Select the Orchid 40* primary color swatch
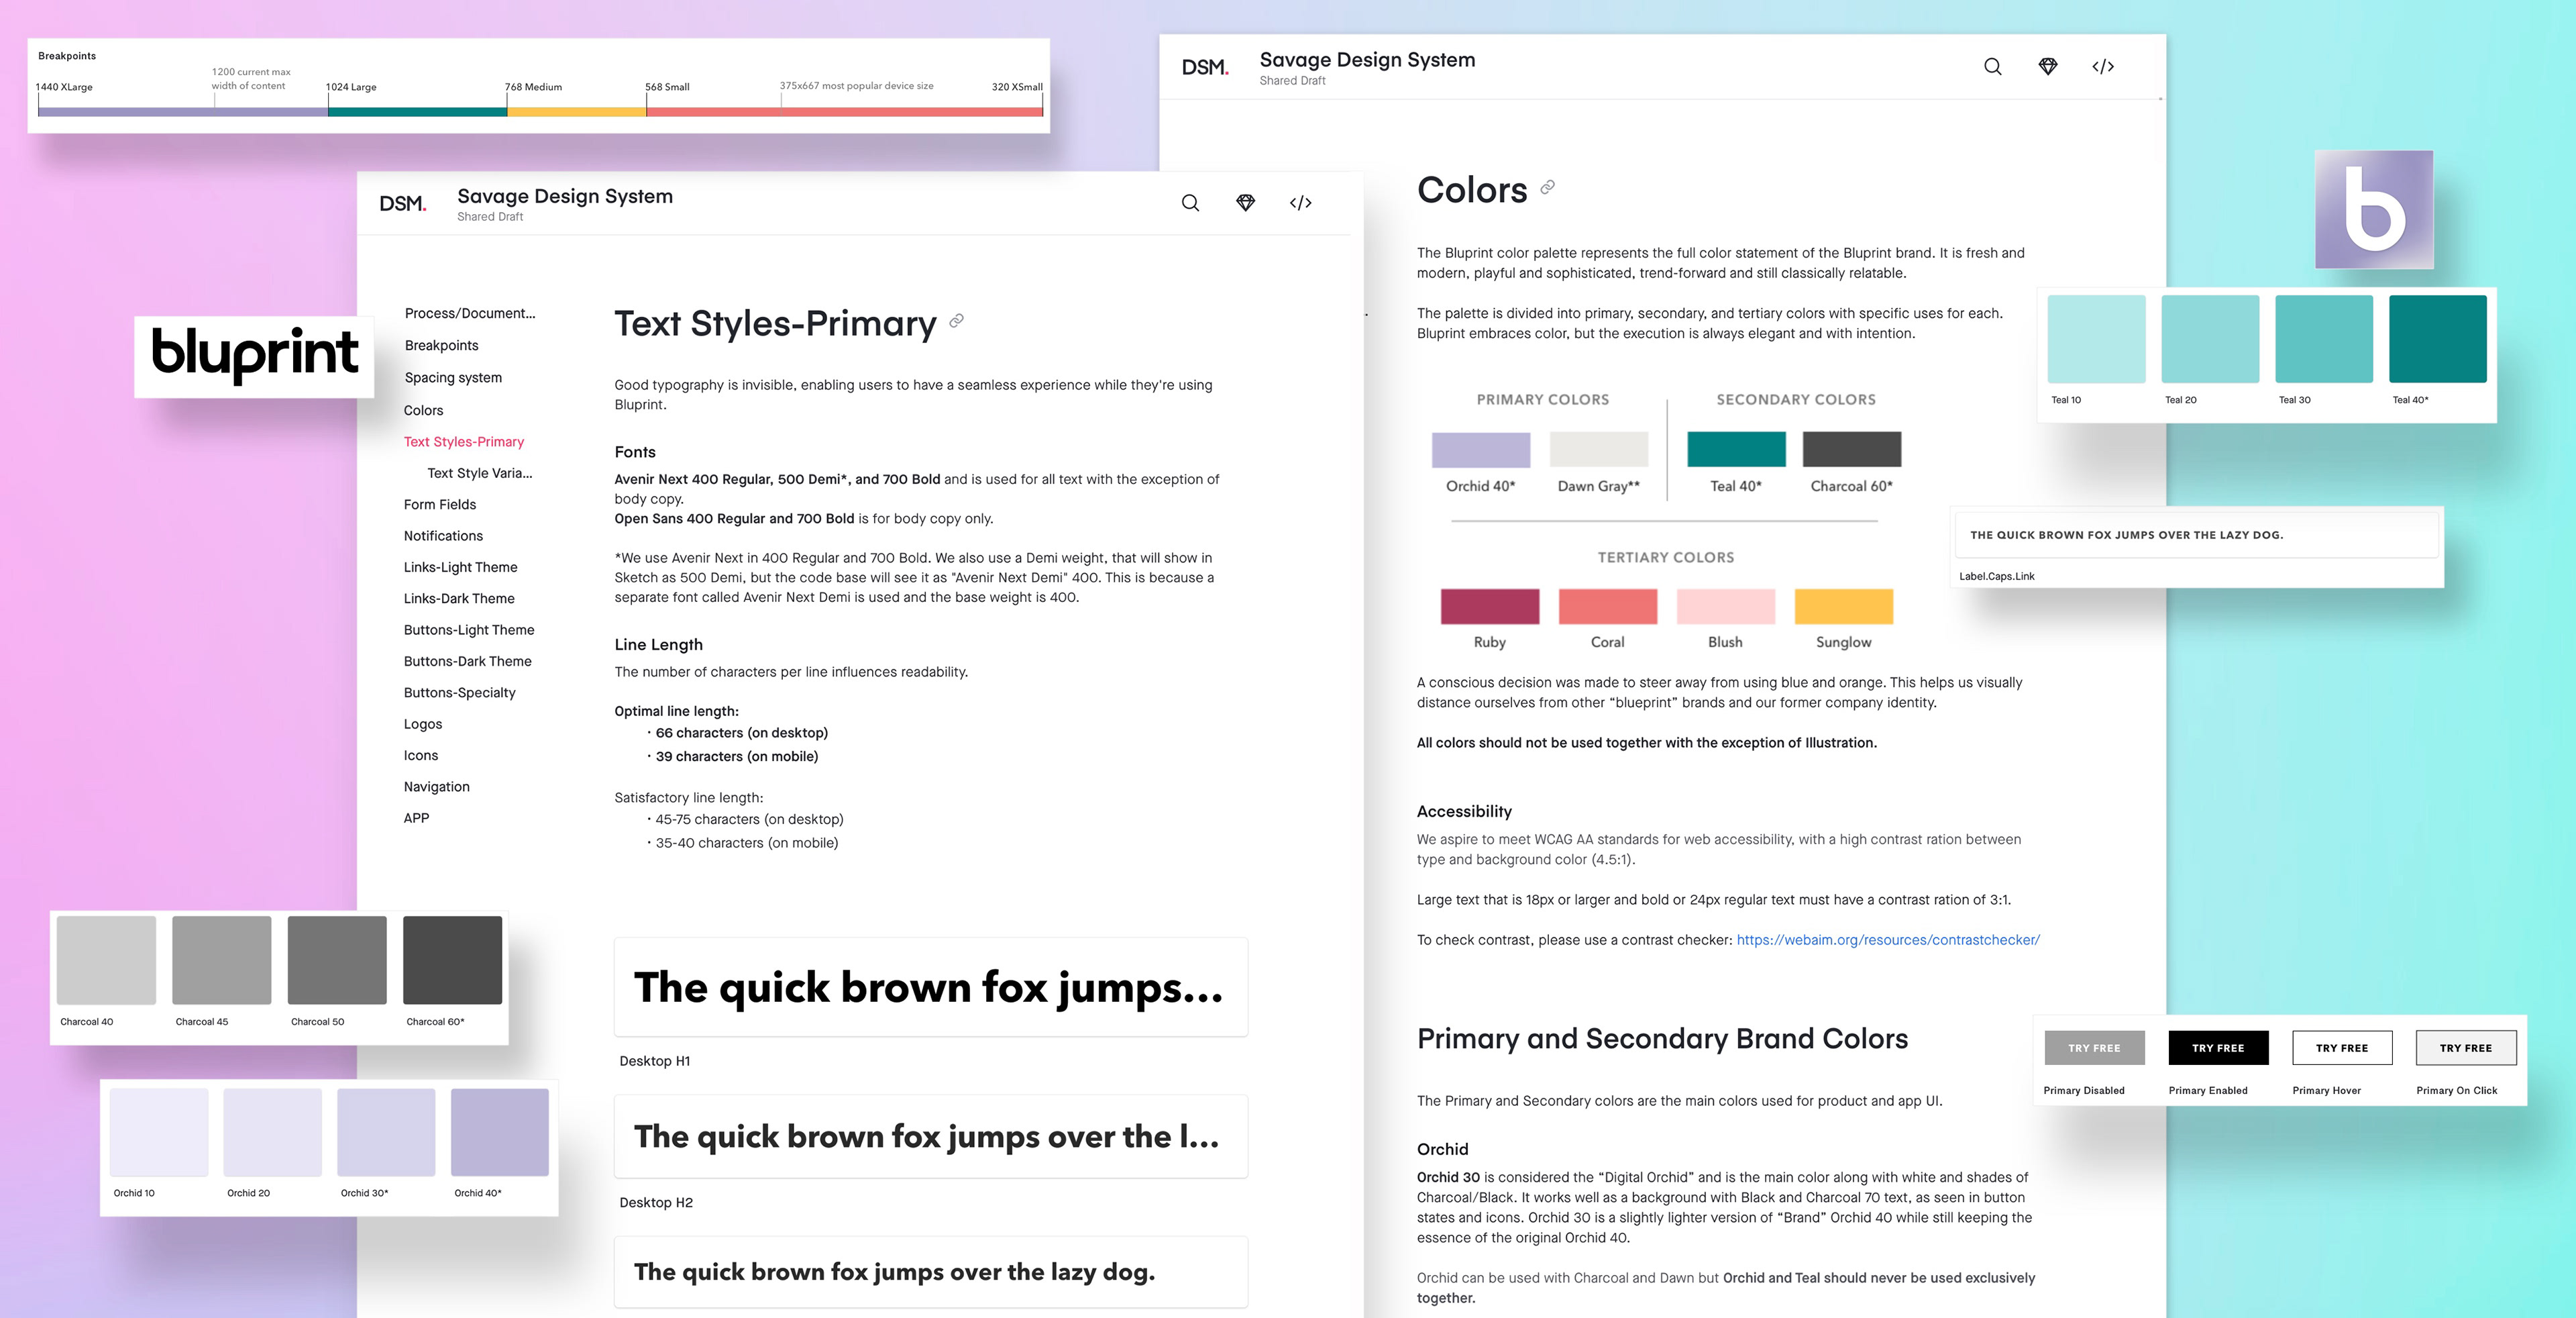2576x1318 pixels. pyautogui.click(x=1480, y=450)
